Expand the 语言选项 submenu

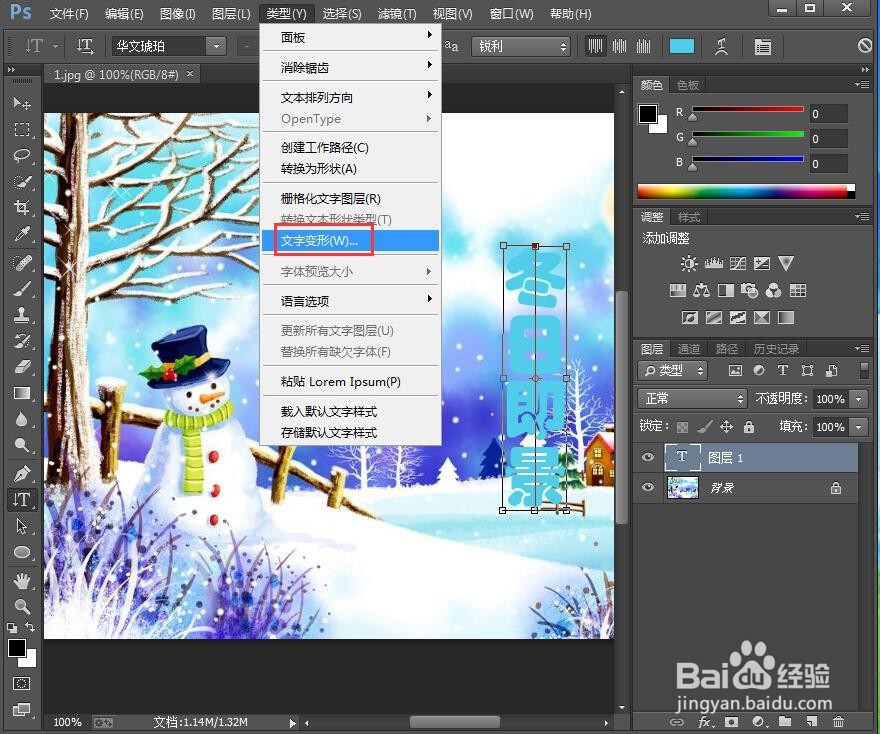tap(350, 301)
